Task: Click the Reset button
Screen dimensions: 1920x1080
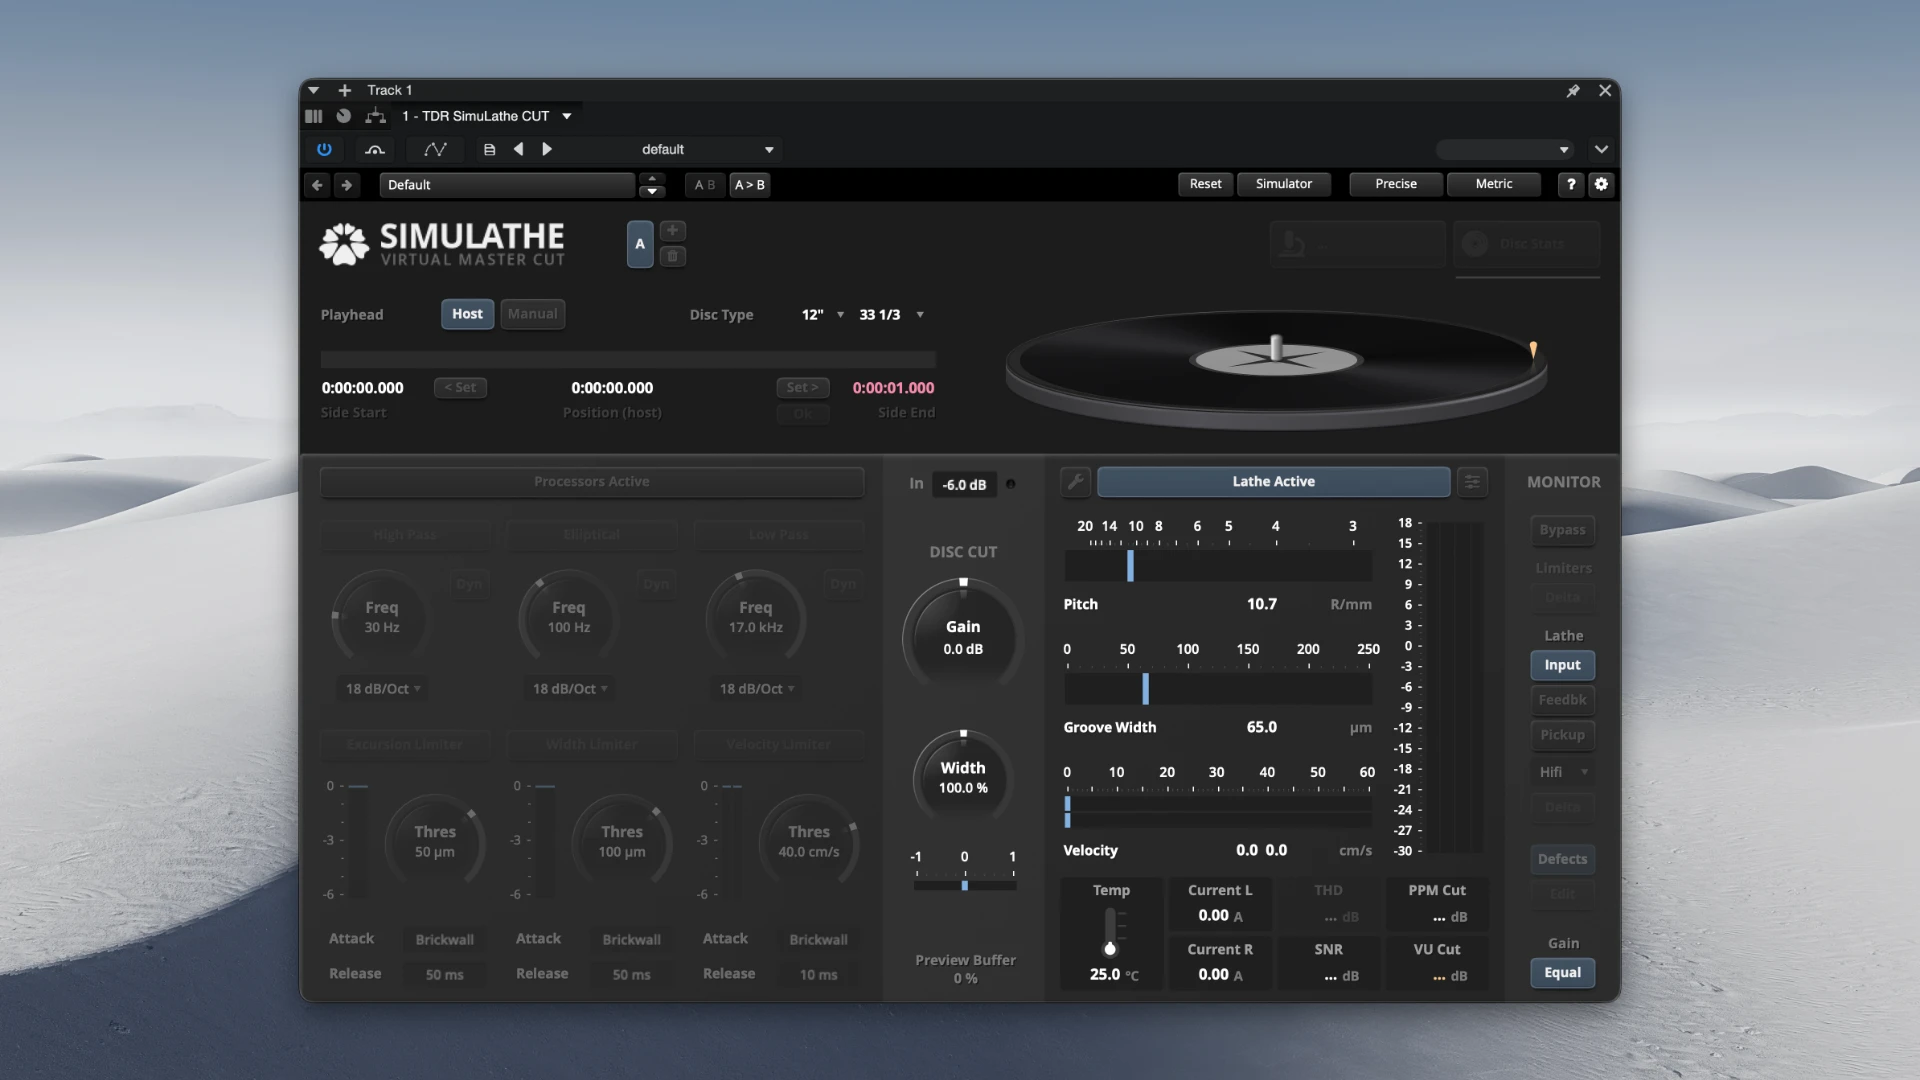Action: click(x=1205, y=184)
